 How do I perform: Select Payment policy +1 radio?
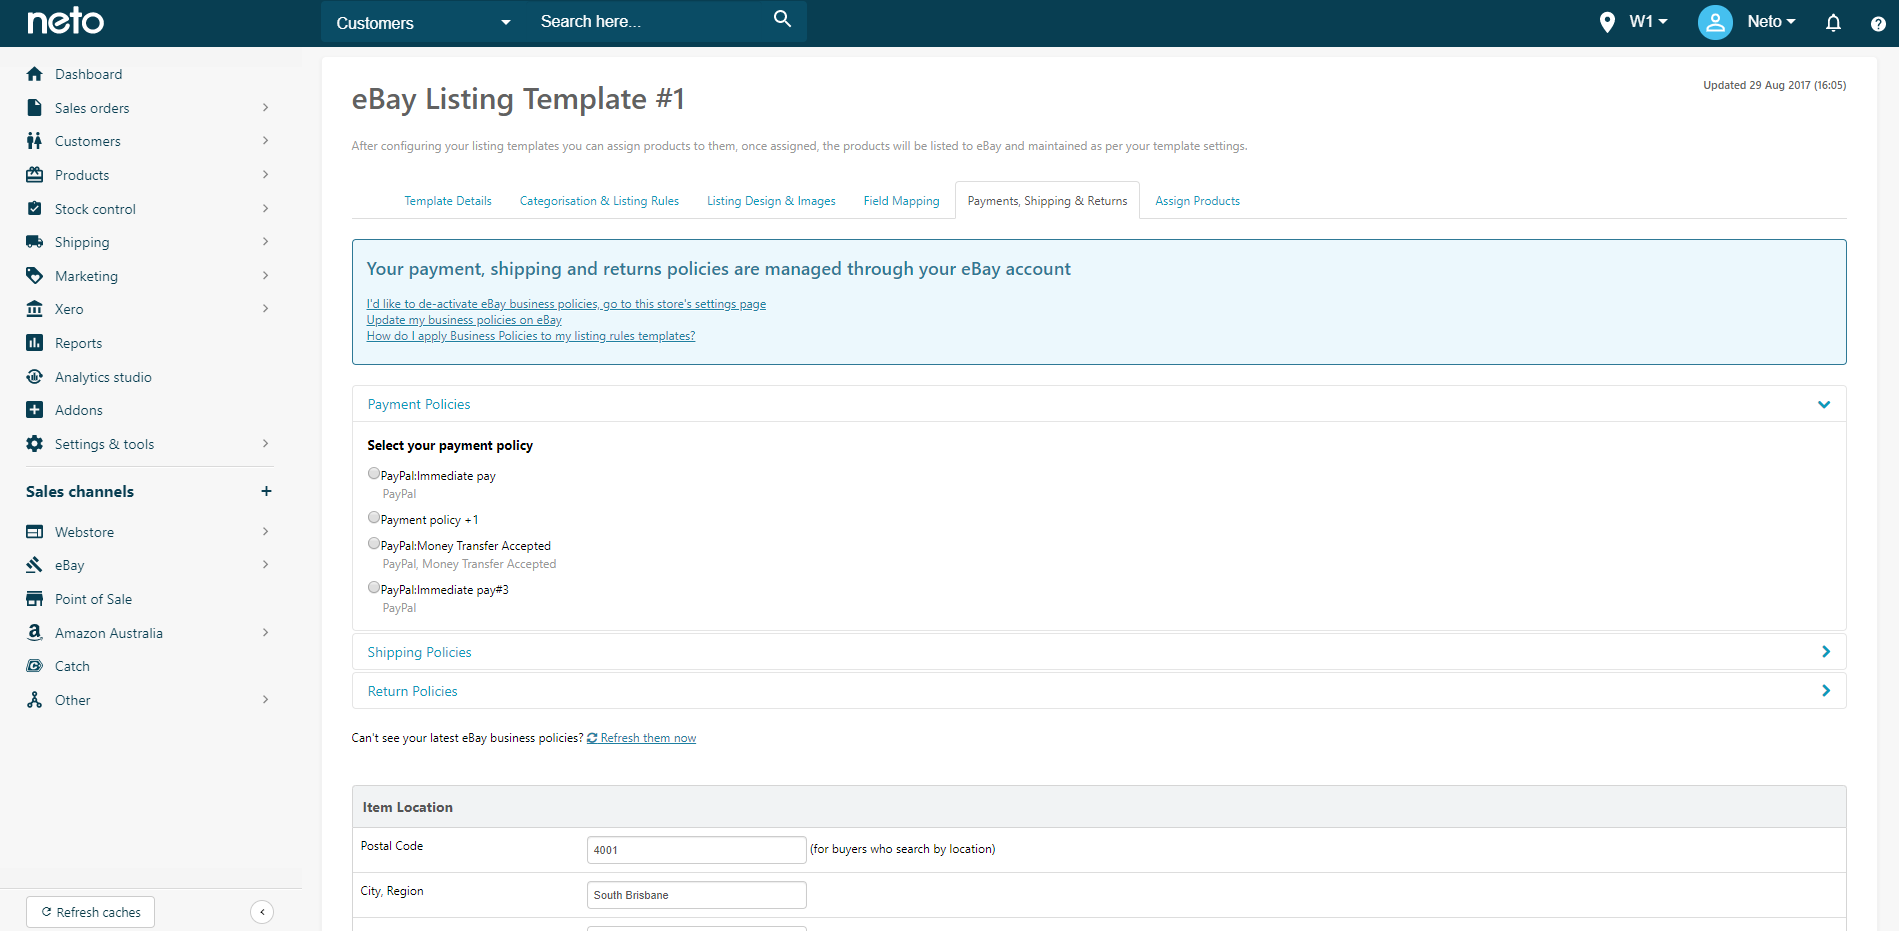[374, 518]
